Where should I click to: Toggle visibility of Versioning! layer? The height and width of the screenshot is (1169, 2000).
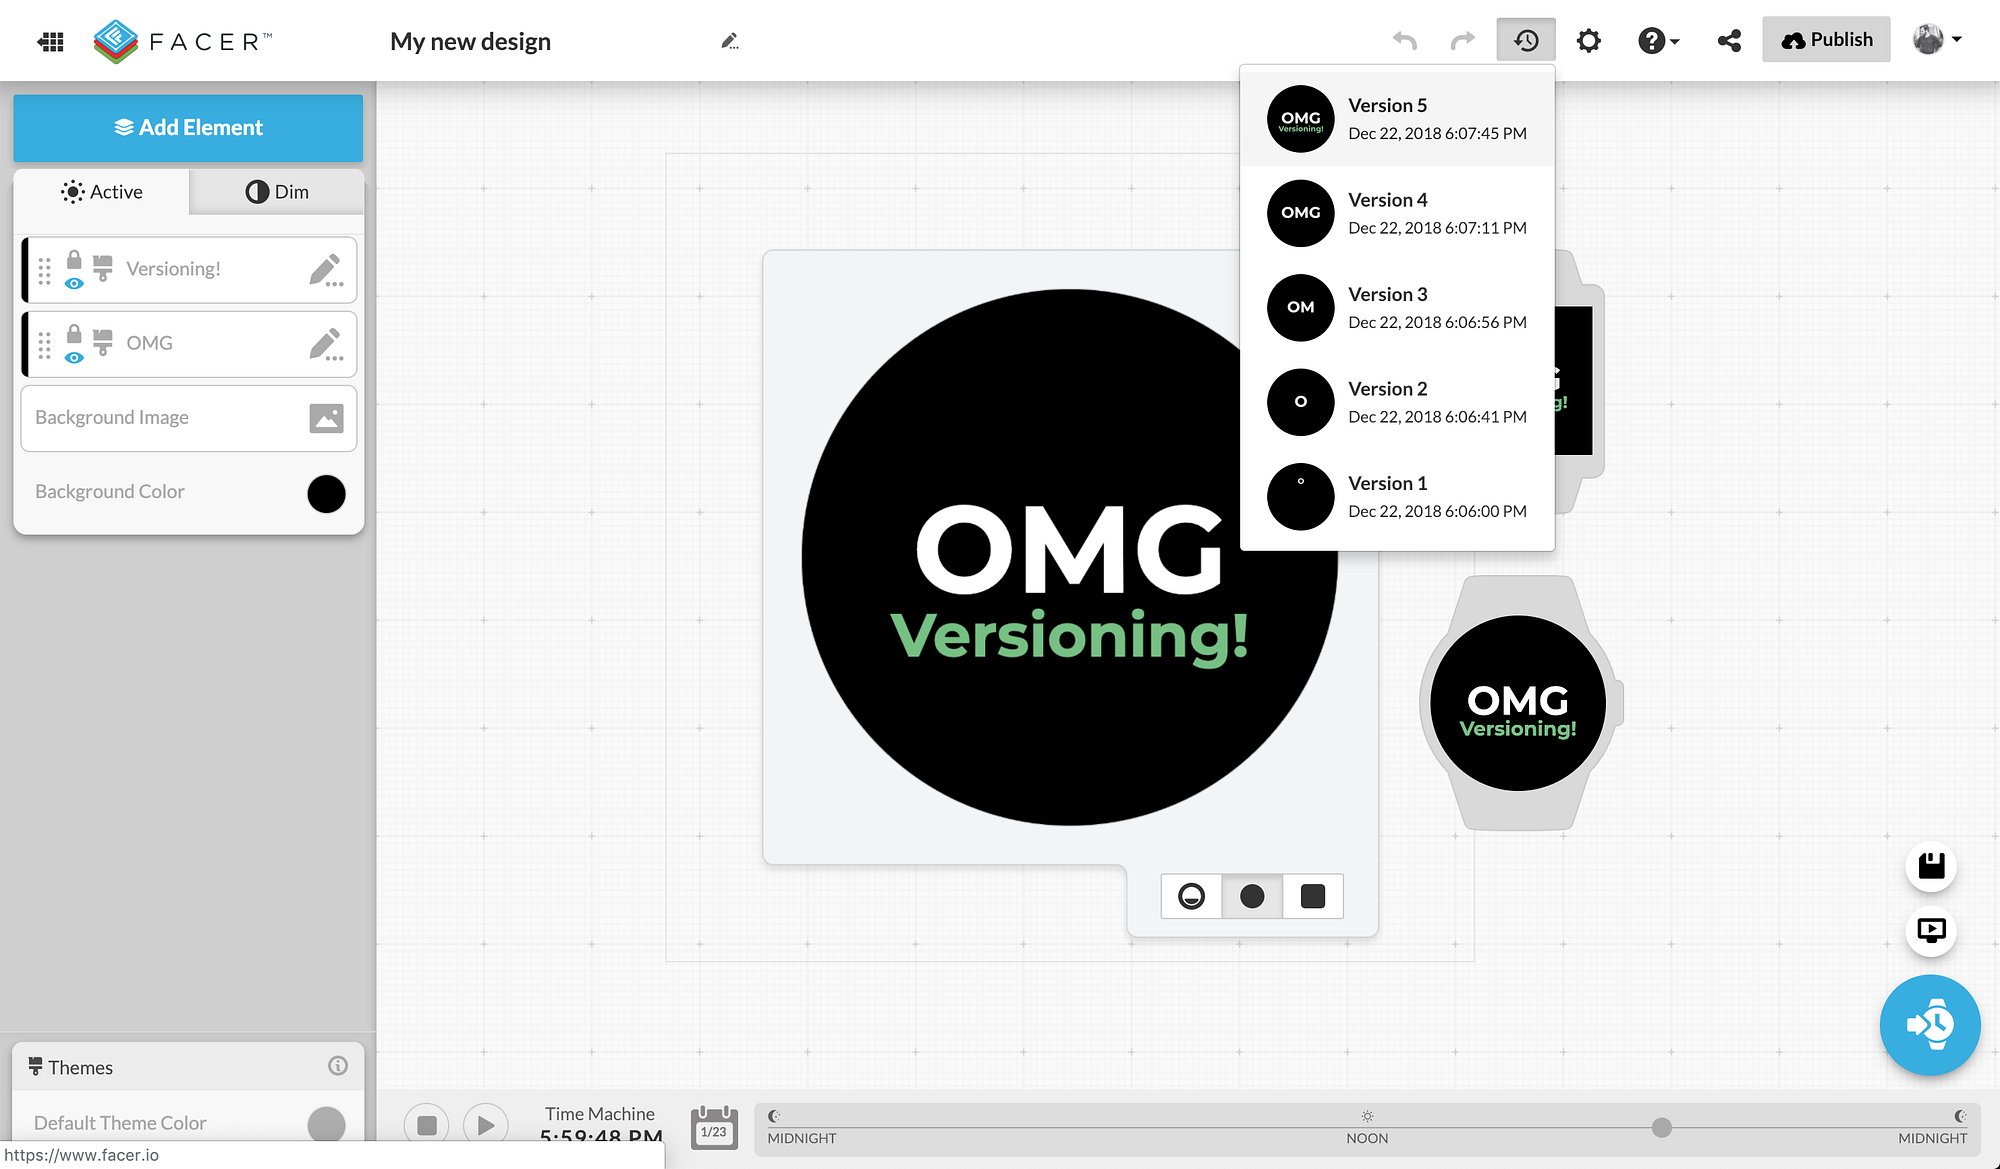pos(74,284)
